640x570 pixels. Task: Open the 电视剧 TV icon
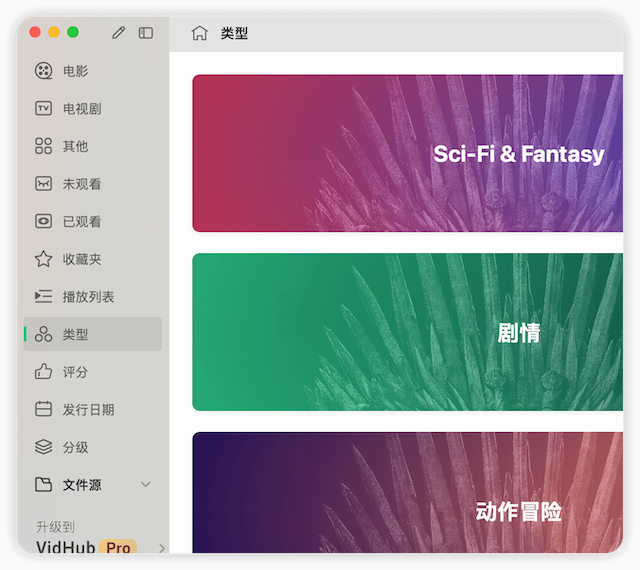coord(43,109)
